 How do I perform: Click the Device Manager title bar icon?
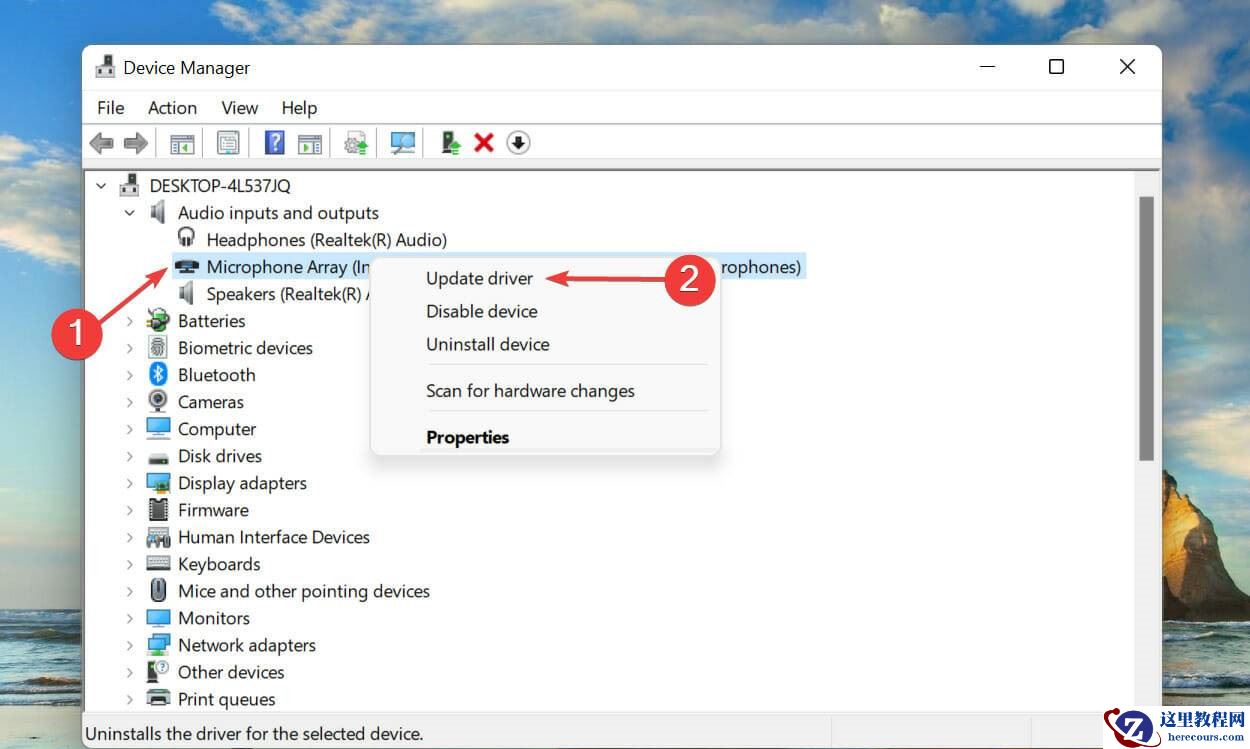tap(105, 68)
